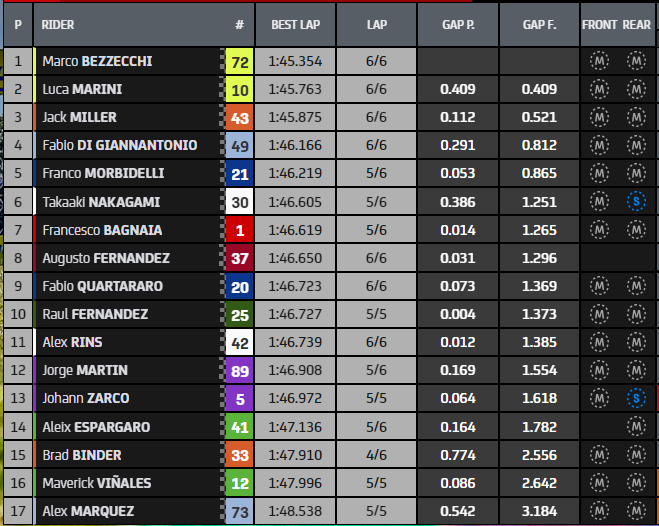Select Quartararo's front tyre icon
Viewport: 659px width, 526px height.
[600, 286]
